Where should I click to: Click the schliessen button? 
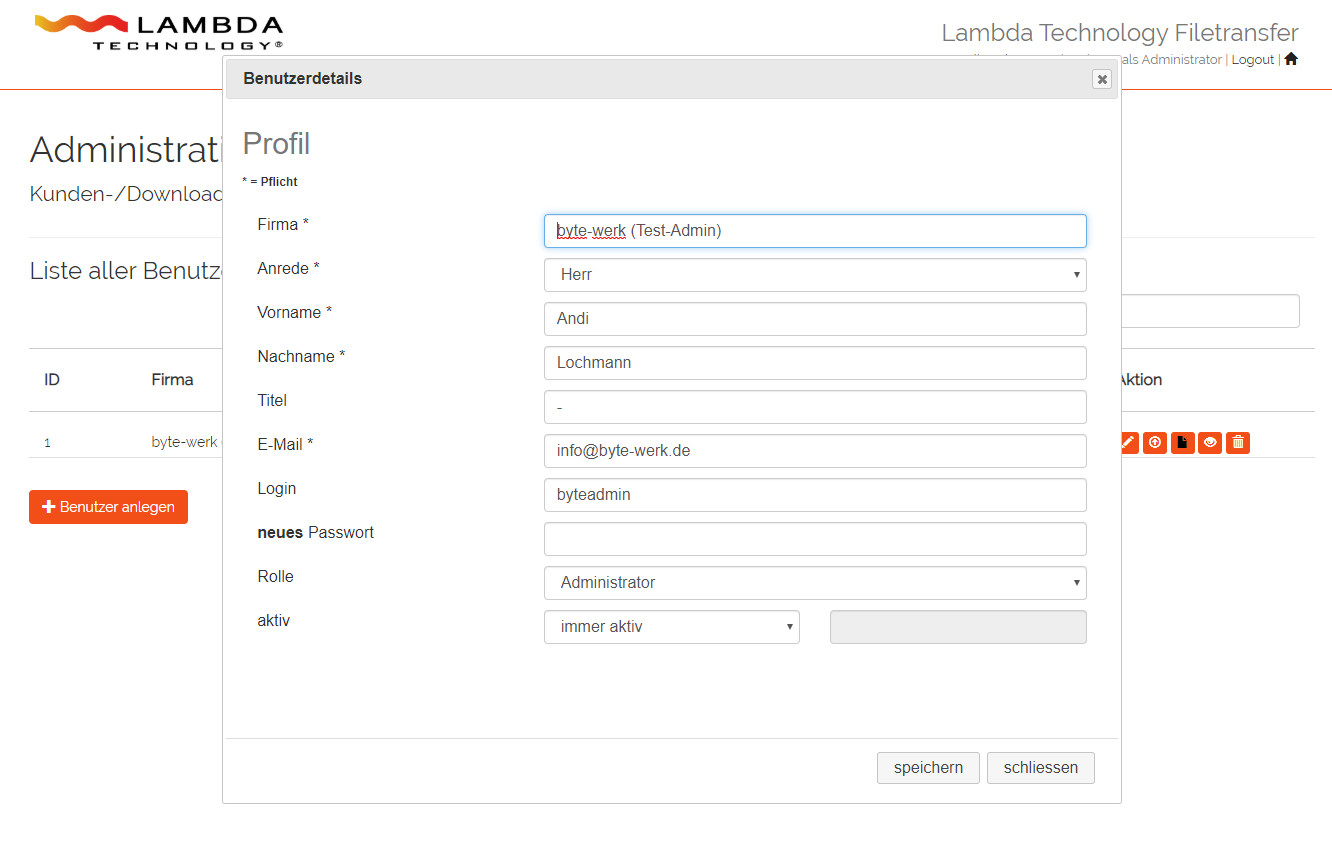[1040, 768]
